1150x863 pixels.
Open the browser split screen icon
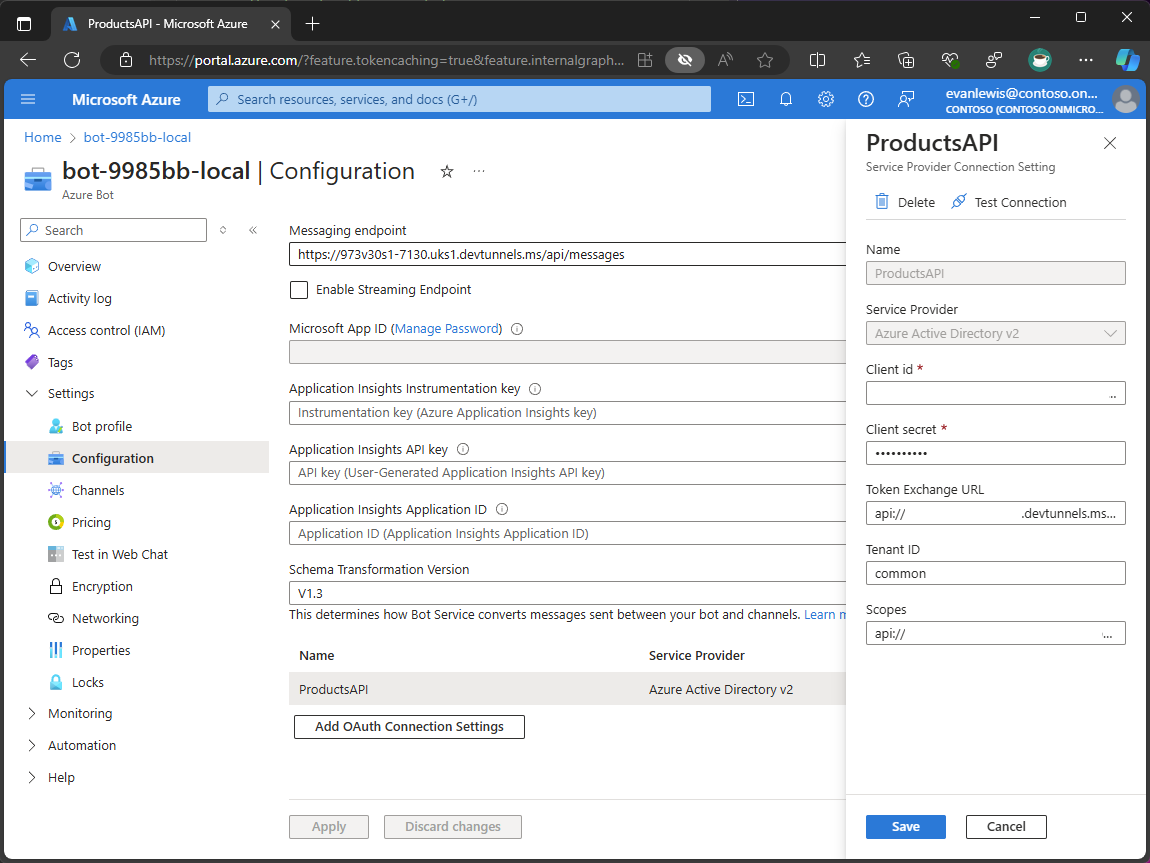(817, 60)
